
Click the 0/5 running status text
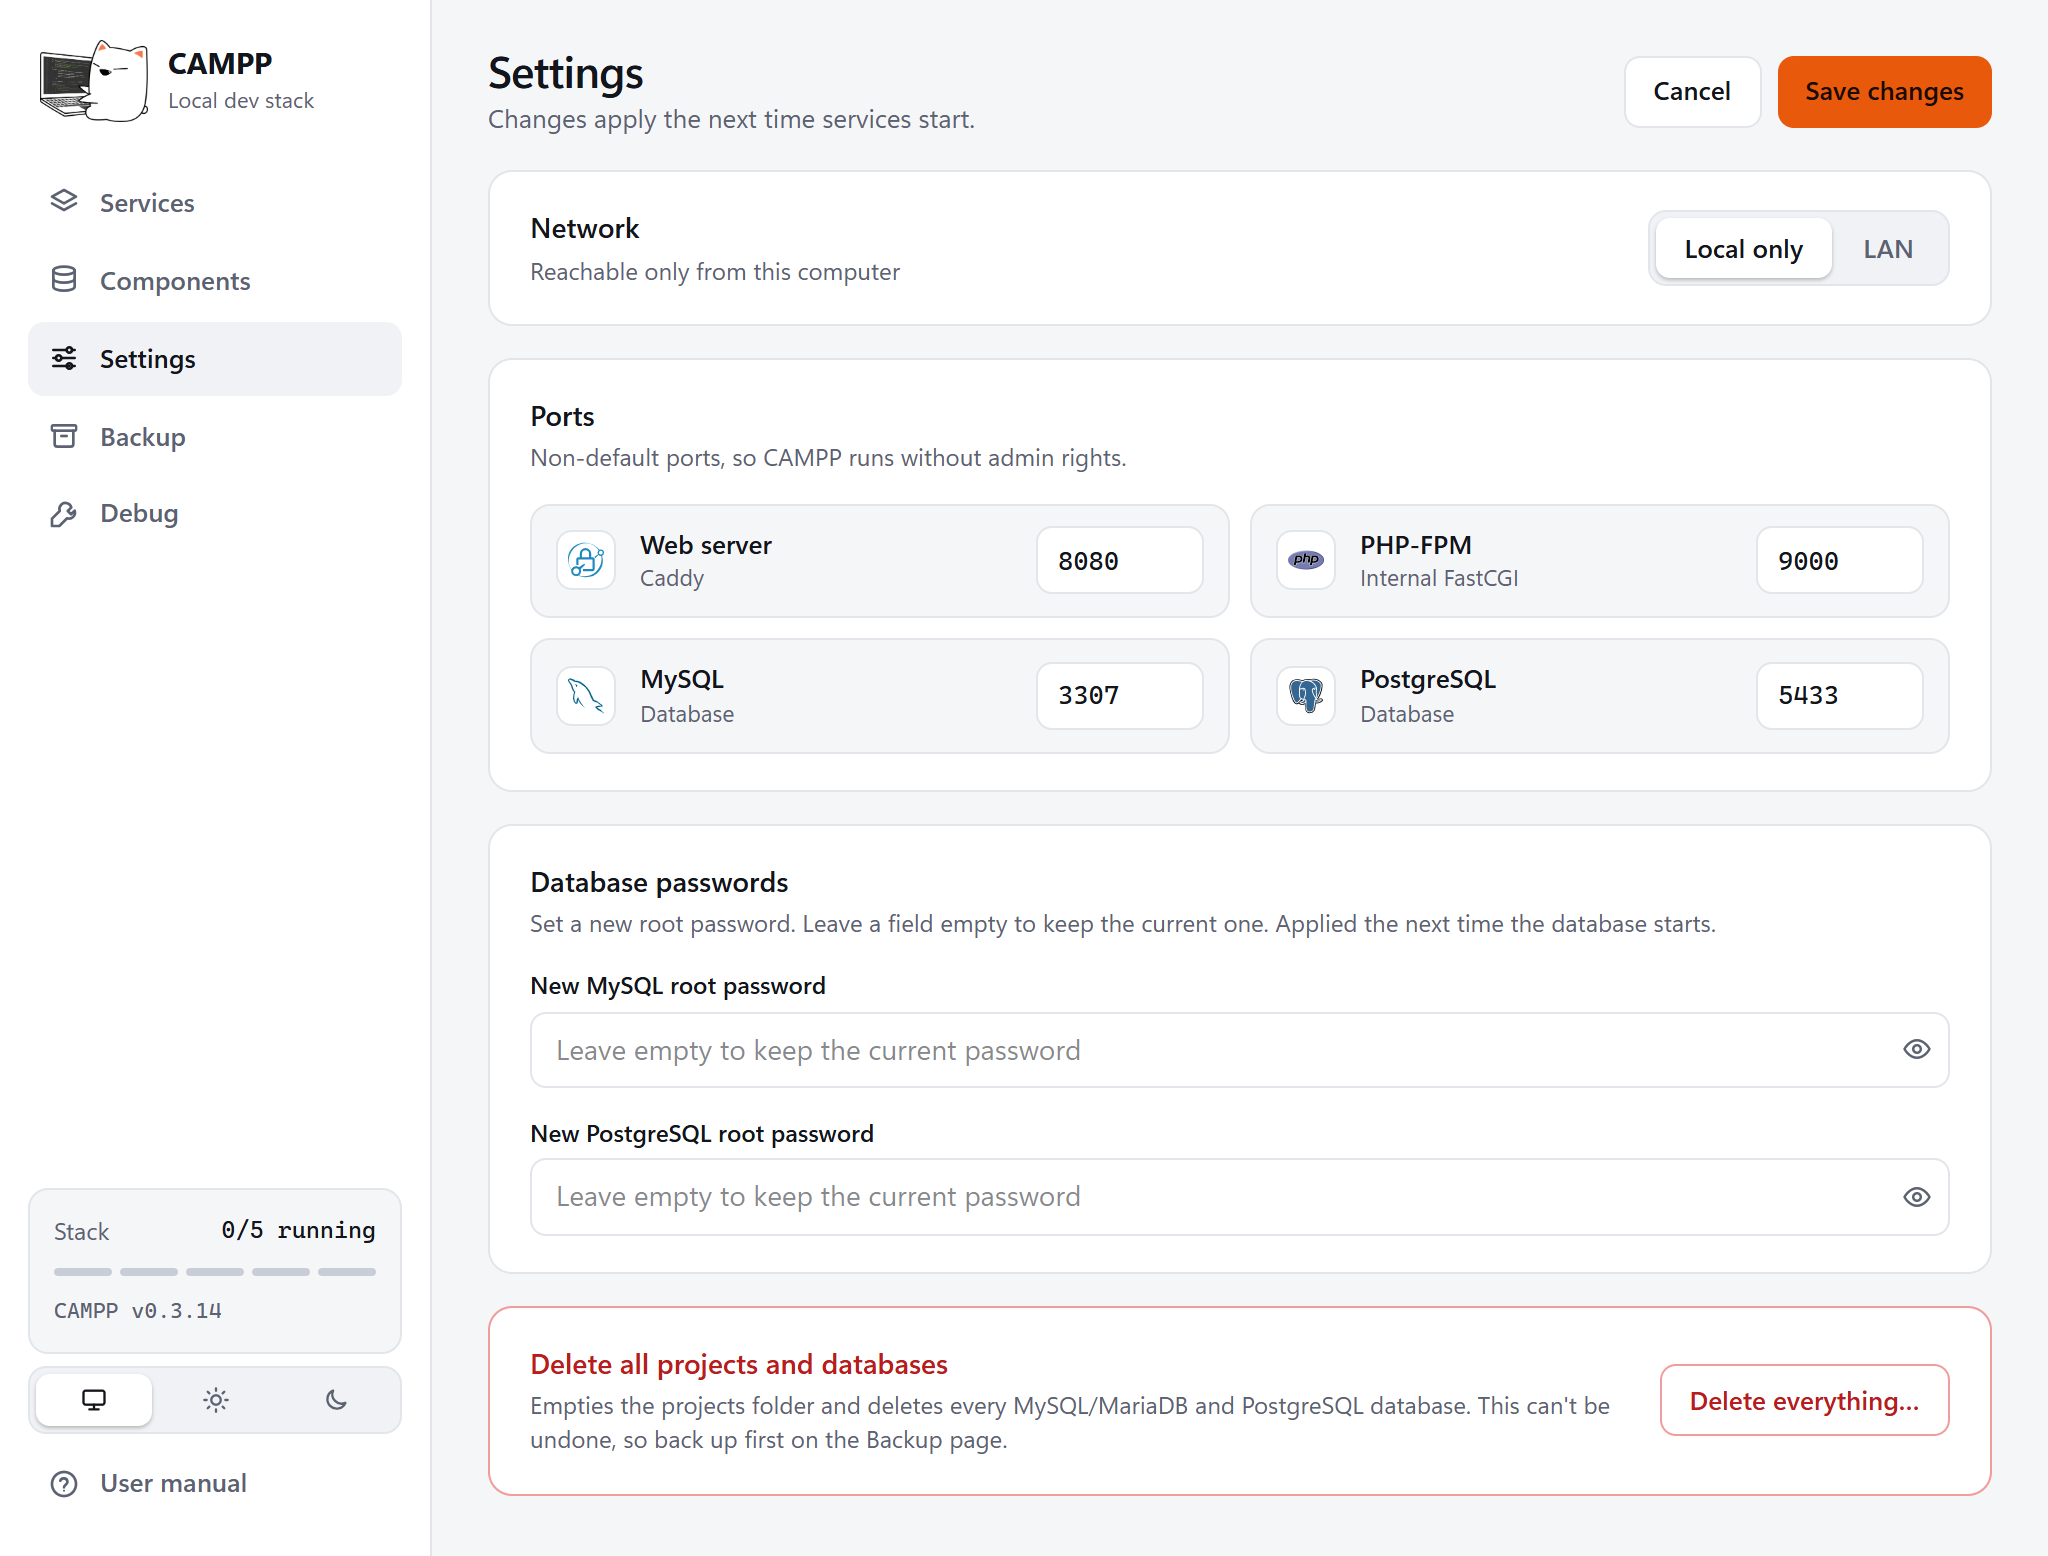pyautogui.click(x=298, y=1230)
